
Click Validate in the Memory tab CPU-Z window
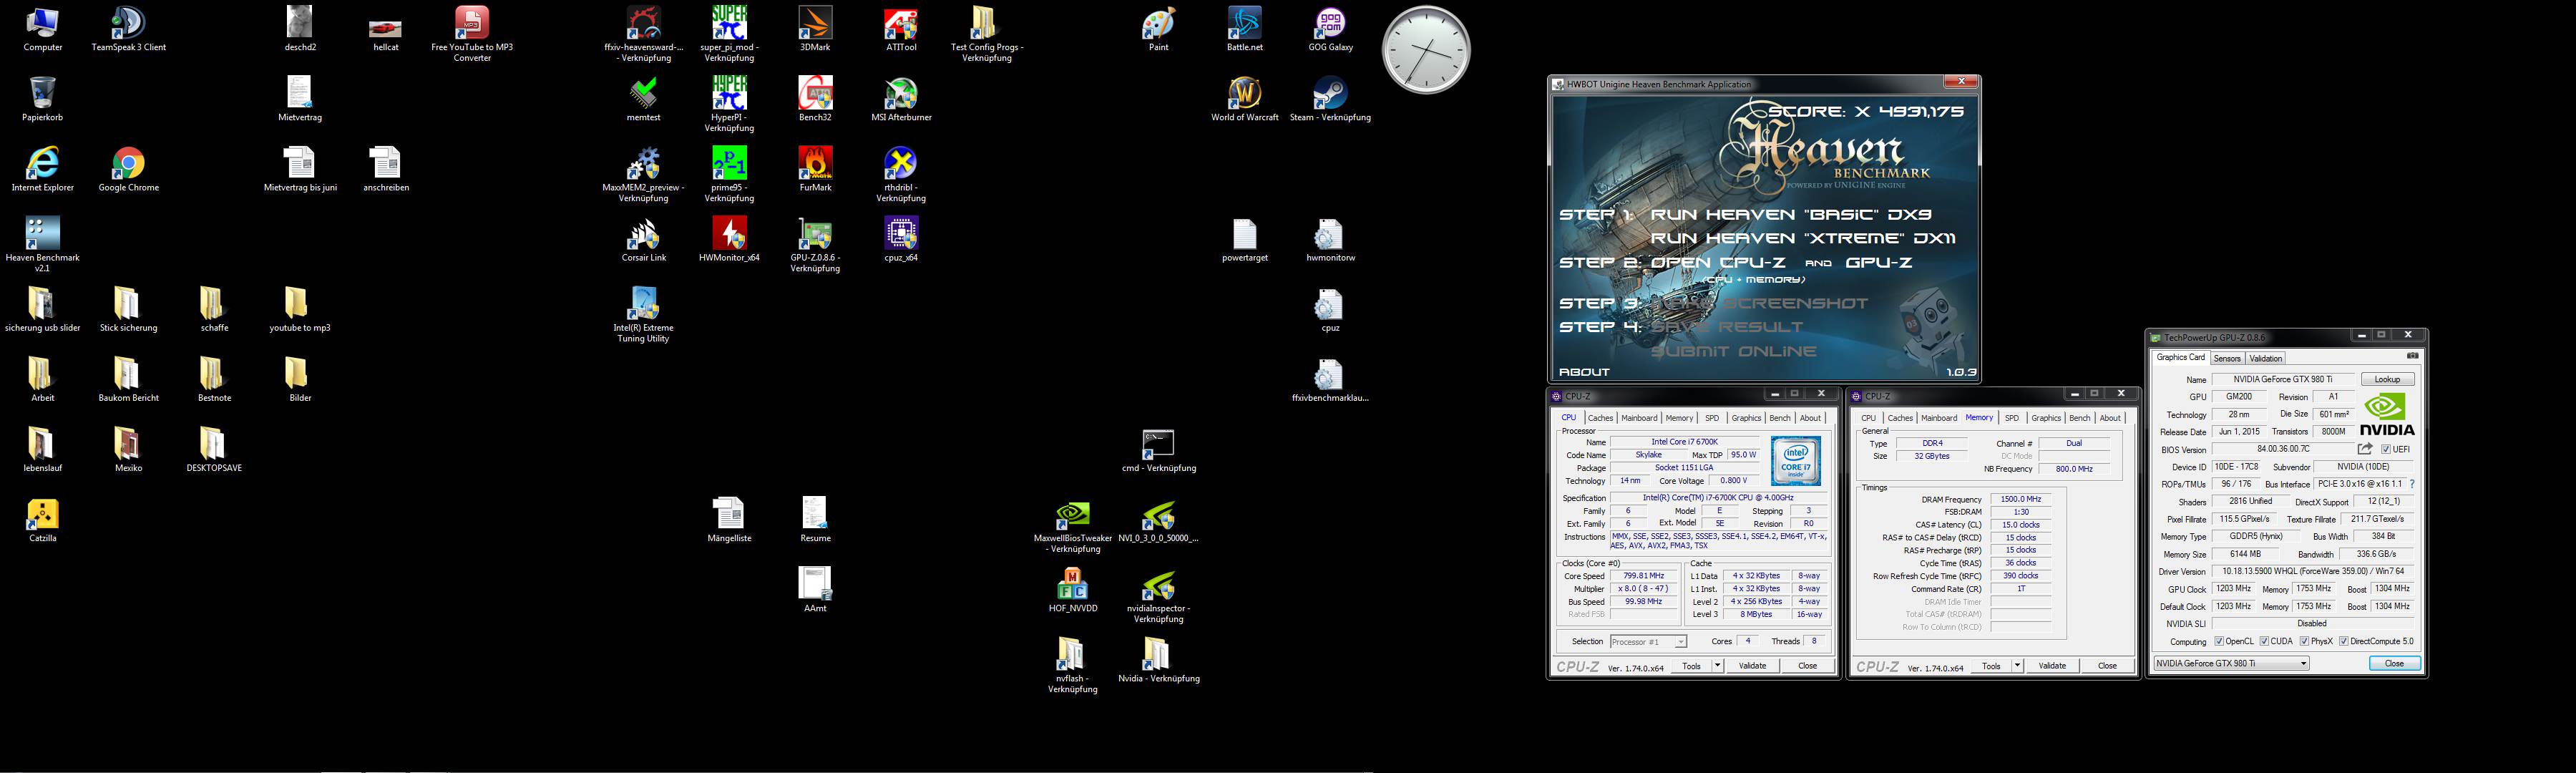click(x=2052, y=666)
